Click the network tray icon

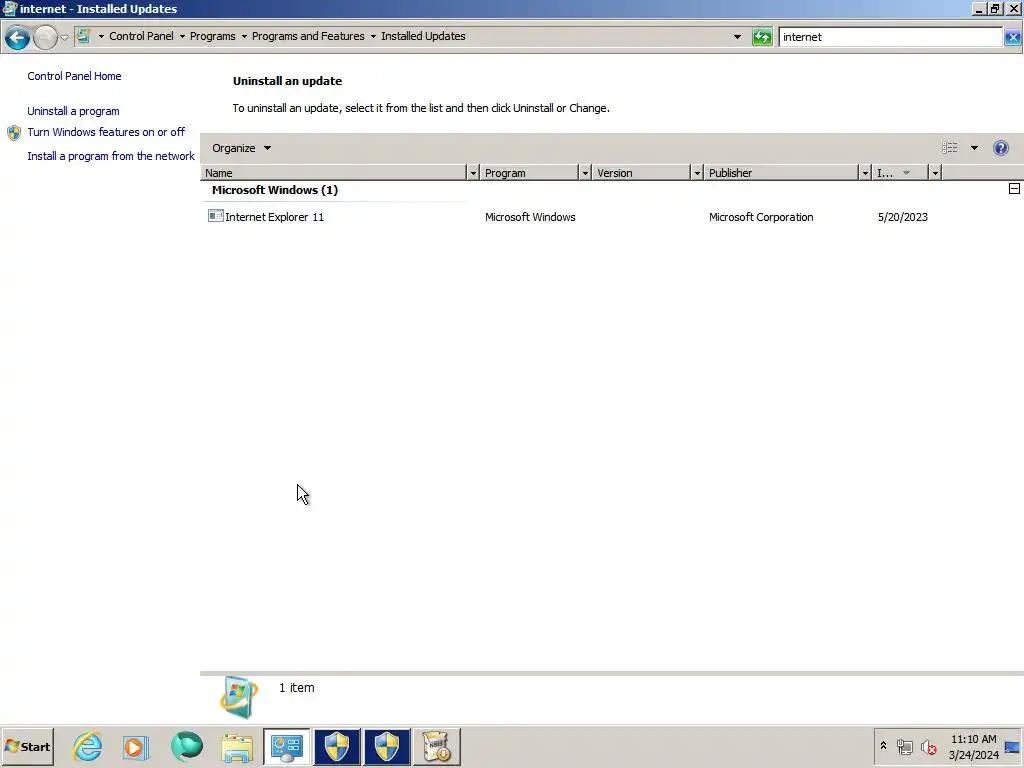[x=904, y=747]
